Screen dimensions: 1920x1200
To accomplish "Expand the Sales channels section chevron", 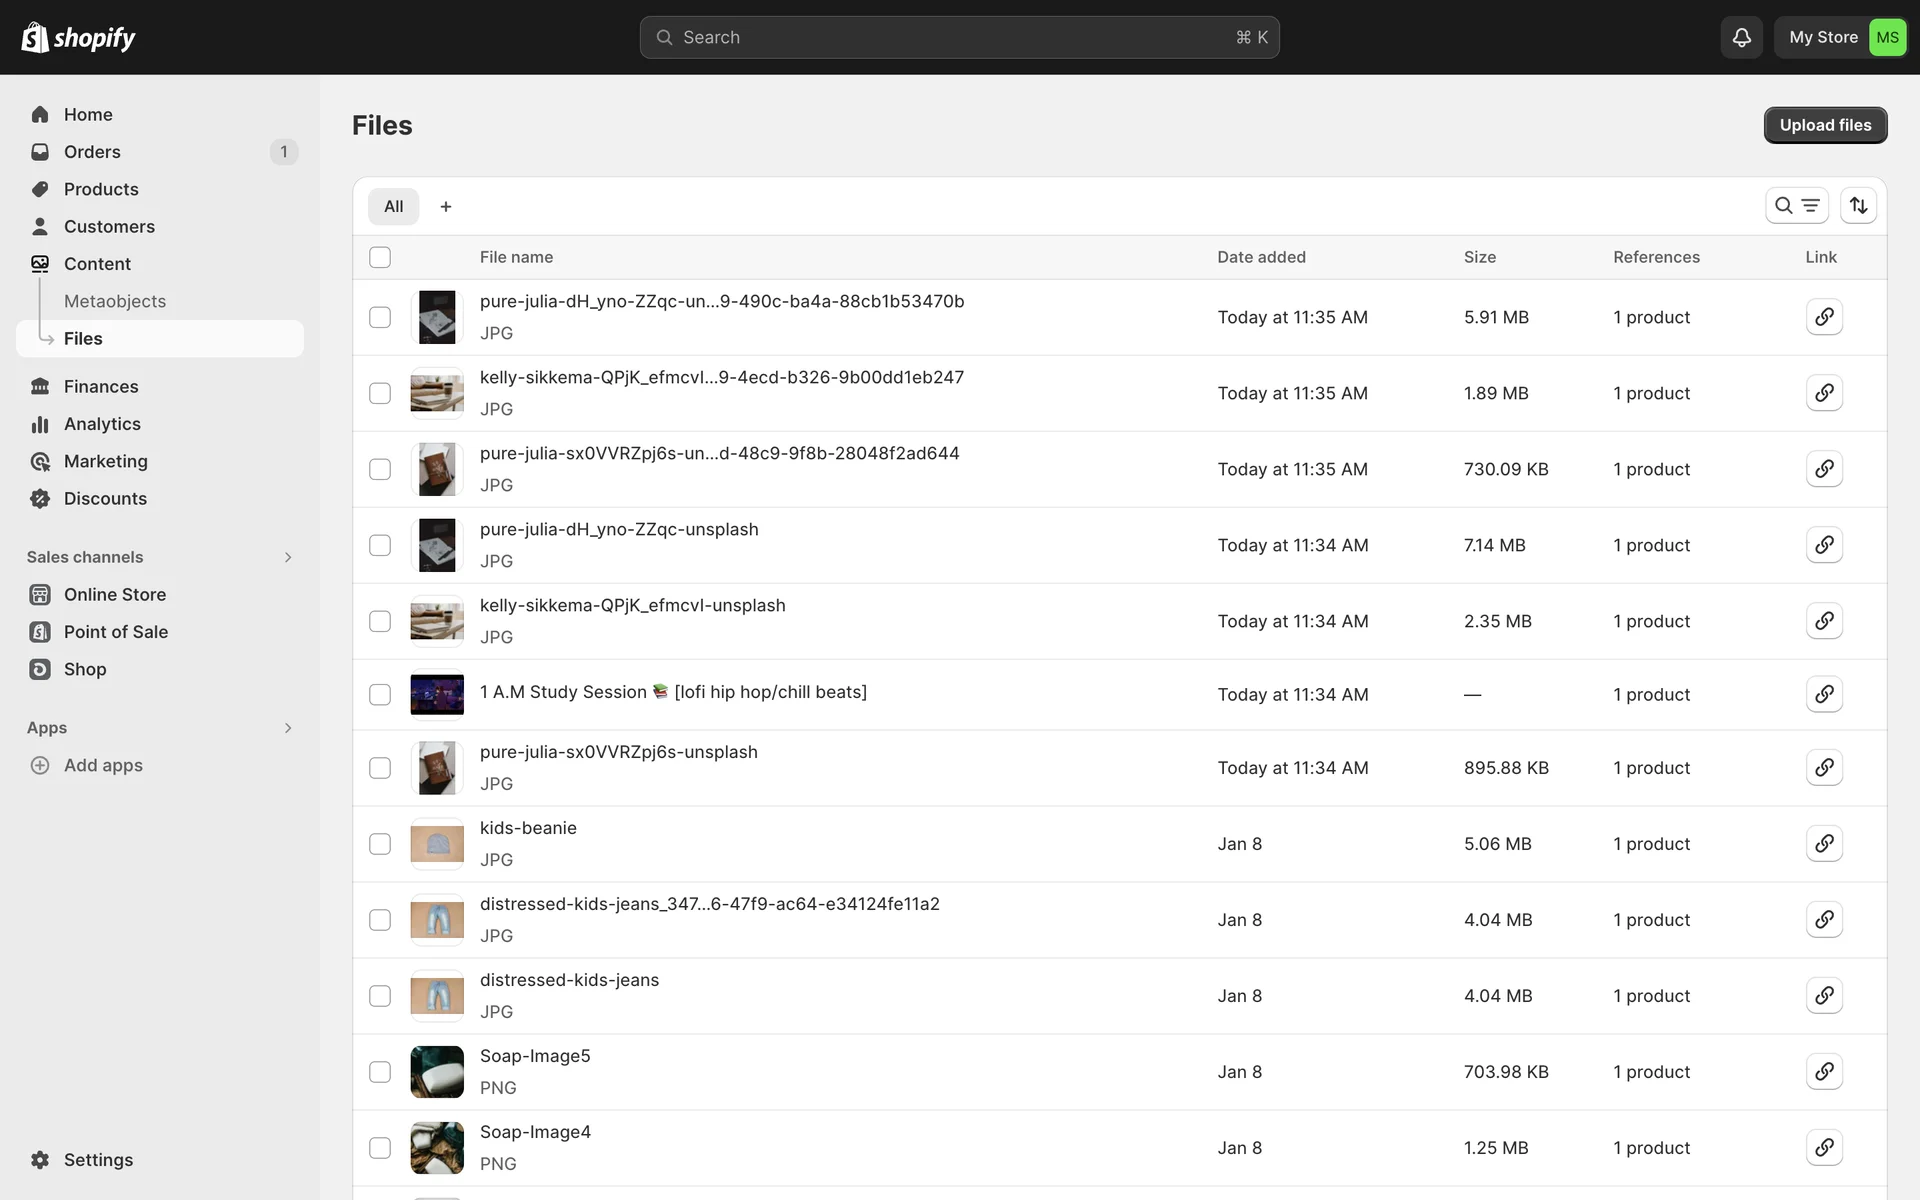I will pyautogui.click(x=288, y=557).
